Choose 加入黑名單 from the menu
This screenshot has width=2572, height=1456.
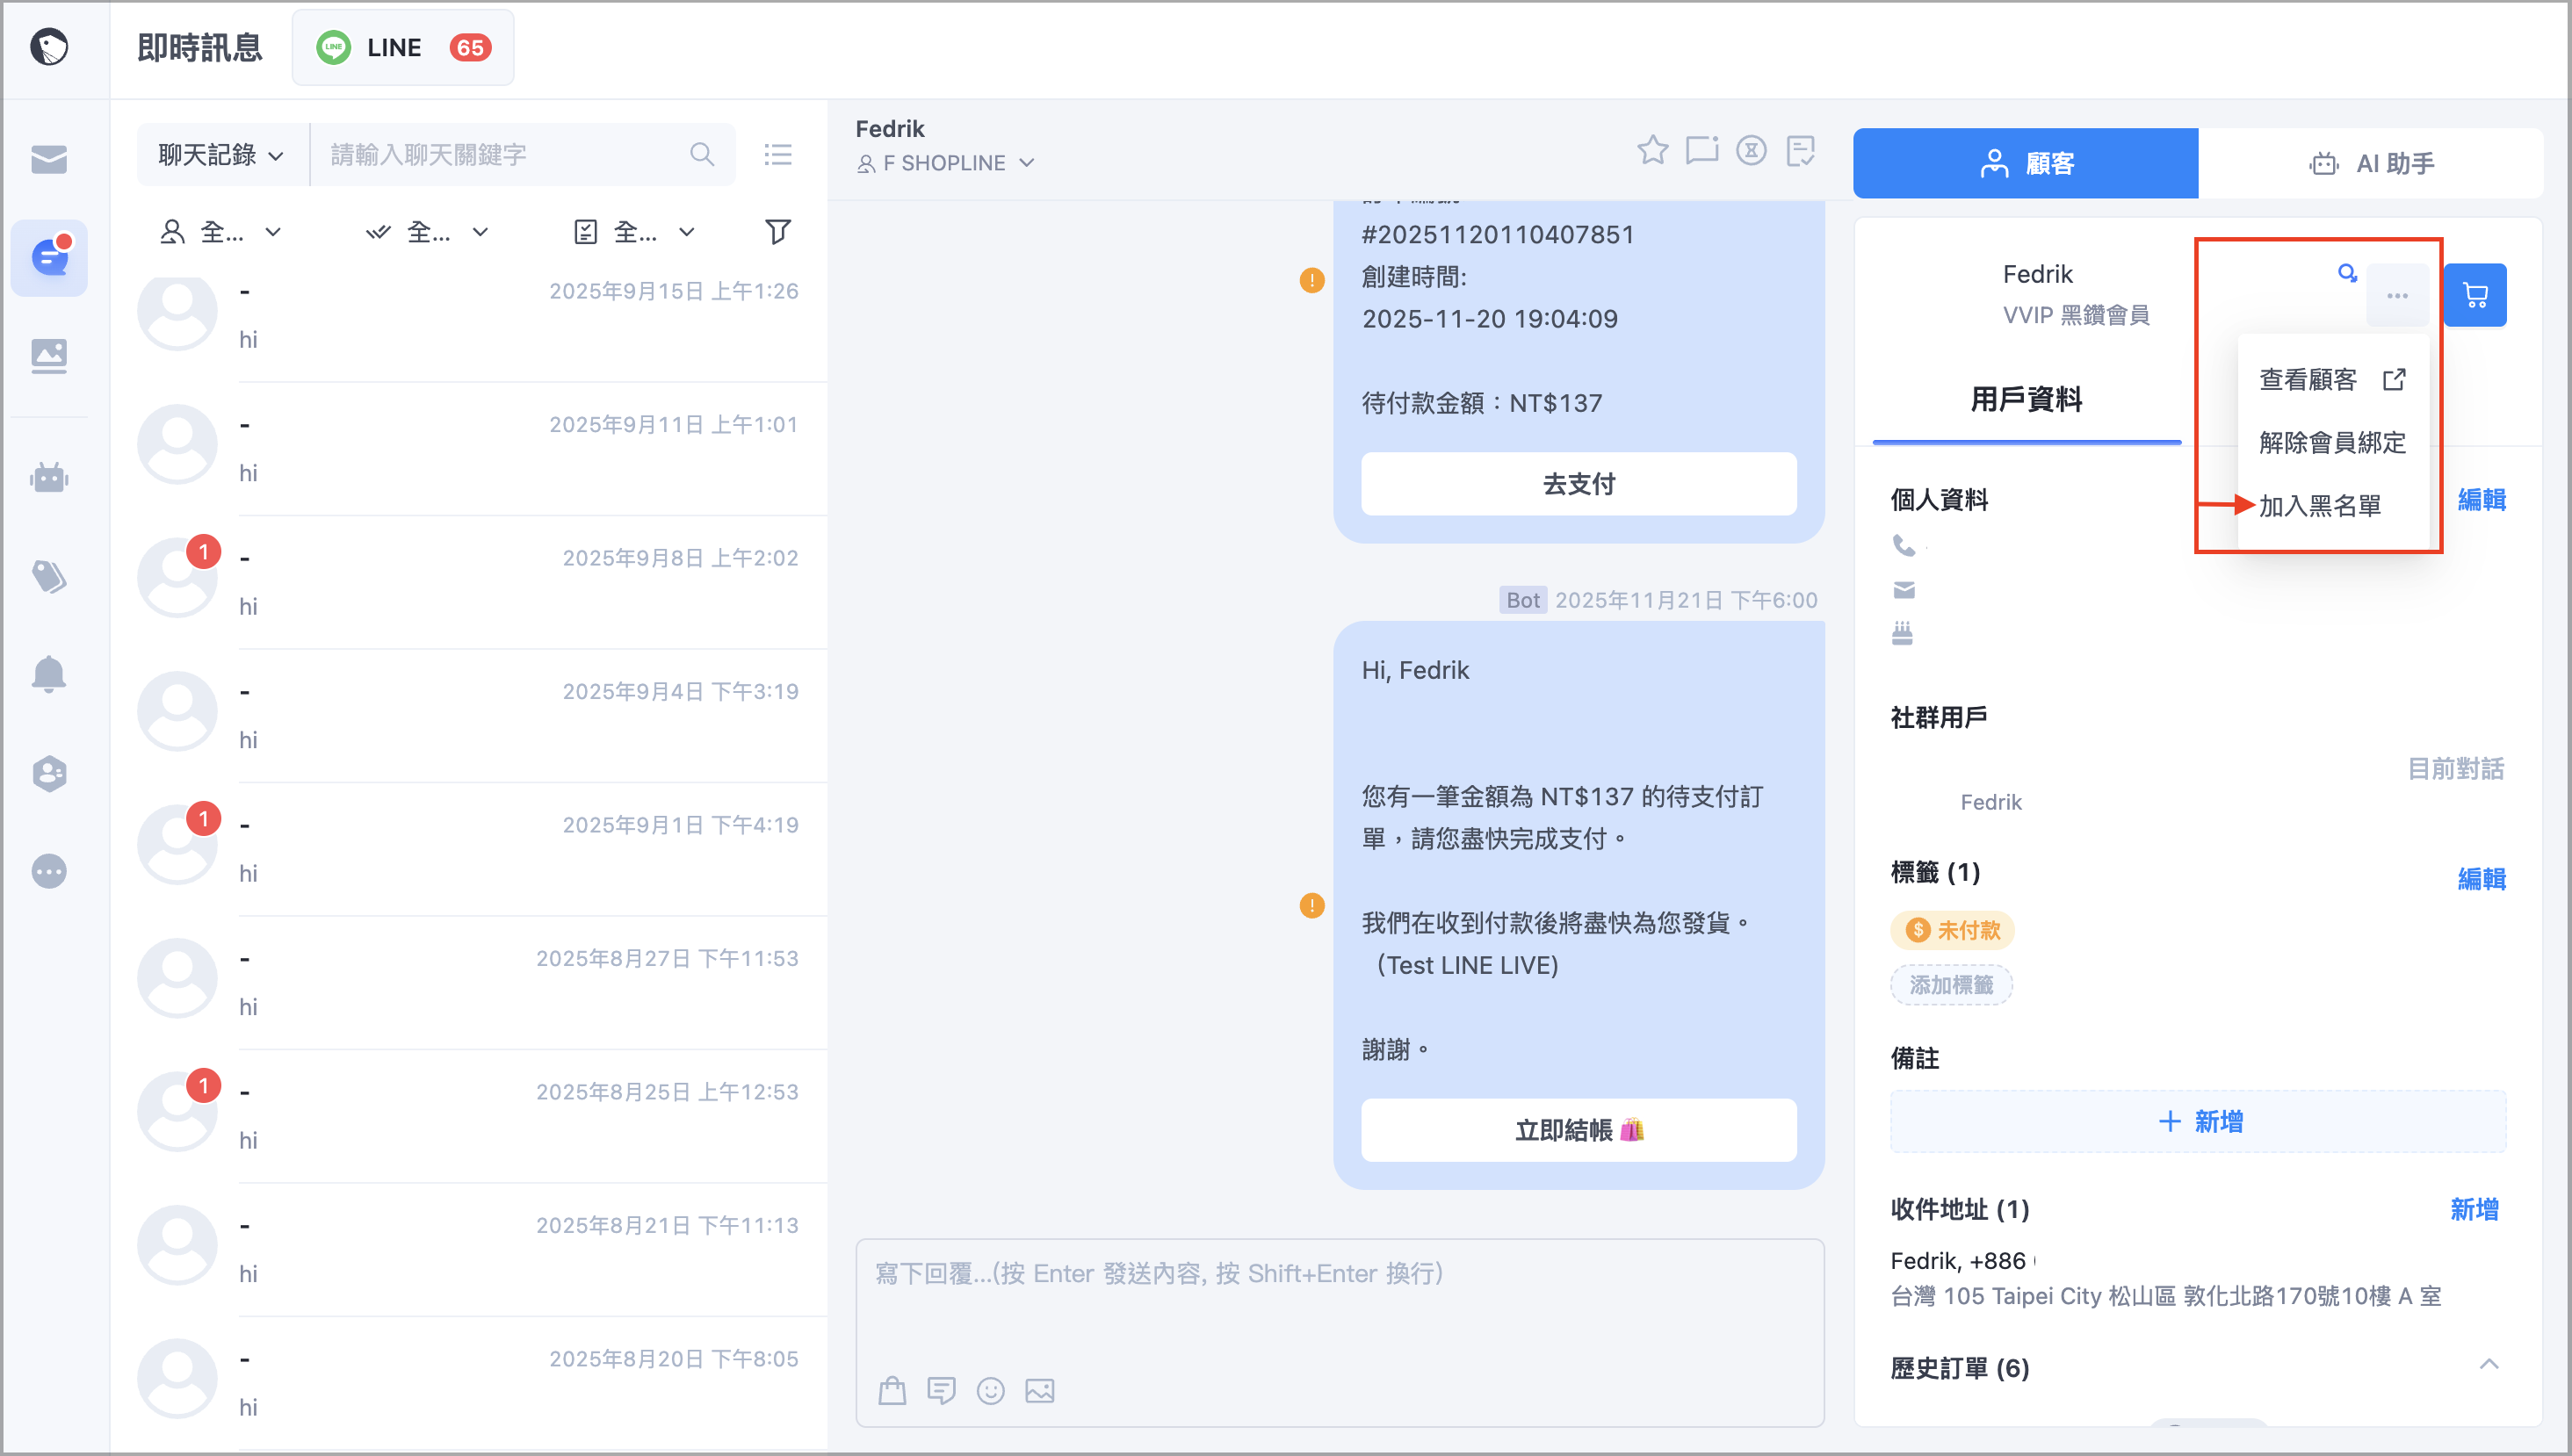[x=2332, y=506]
